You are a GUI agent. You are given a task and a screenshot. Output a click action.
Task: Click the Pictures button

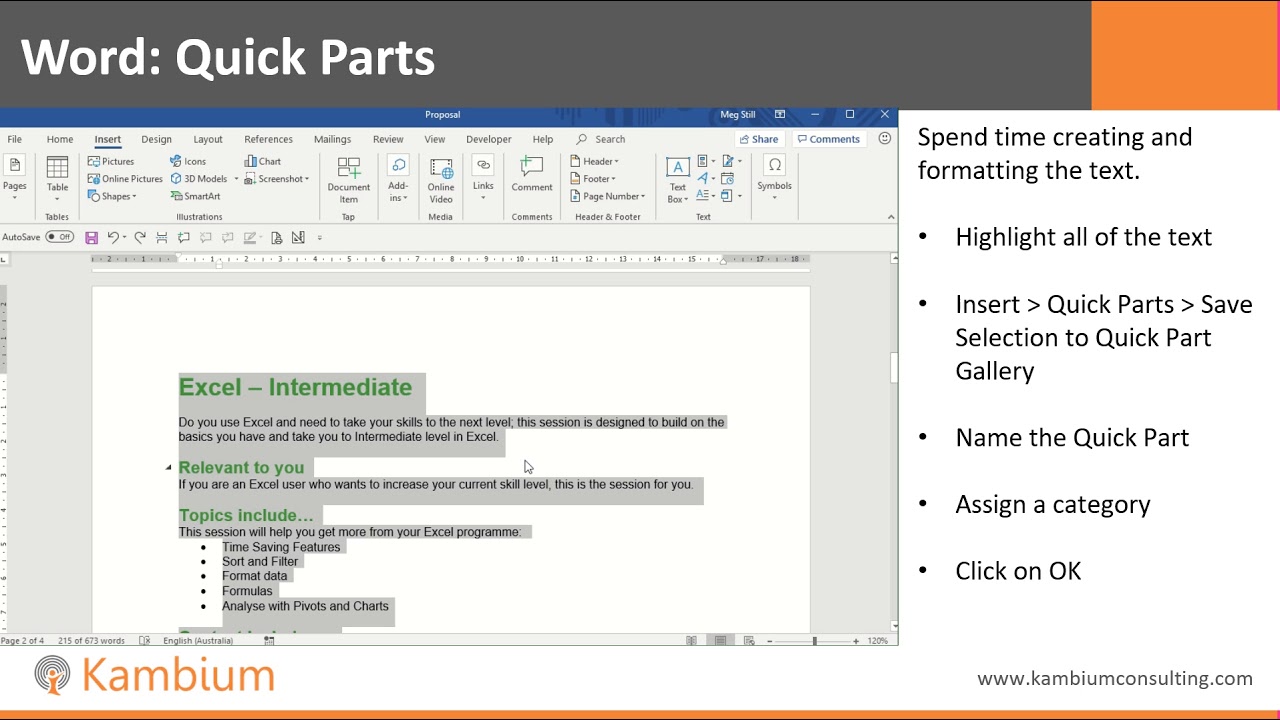pos(111,161)
